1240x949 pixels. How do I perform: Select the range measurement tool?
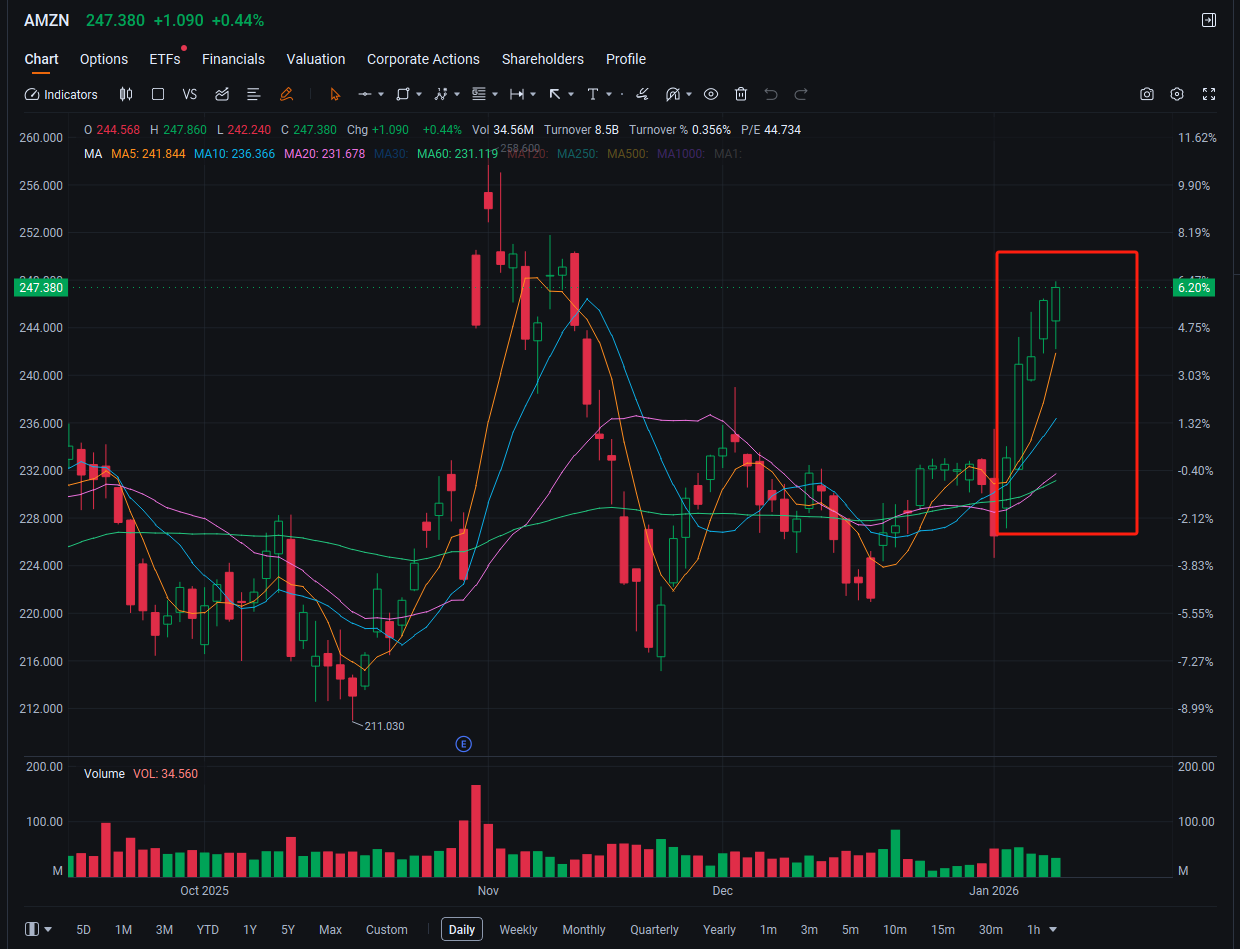(x=517, y=94)
